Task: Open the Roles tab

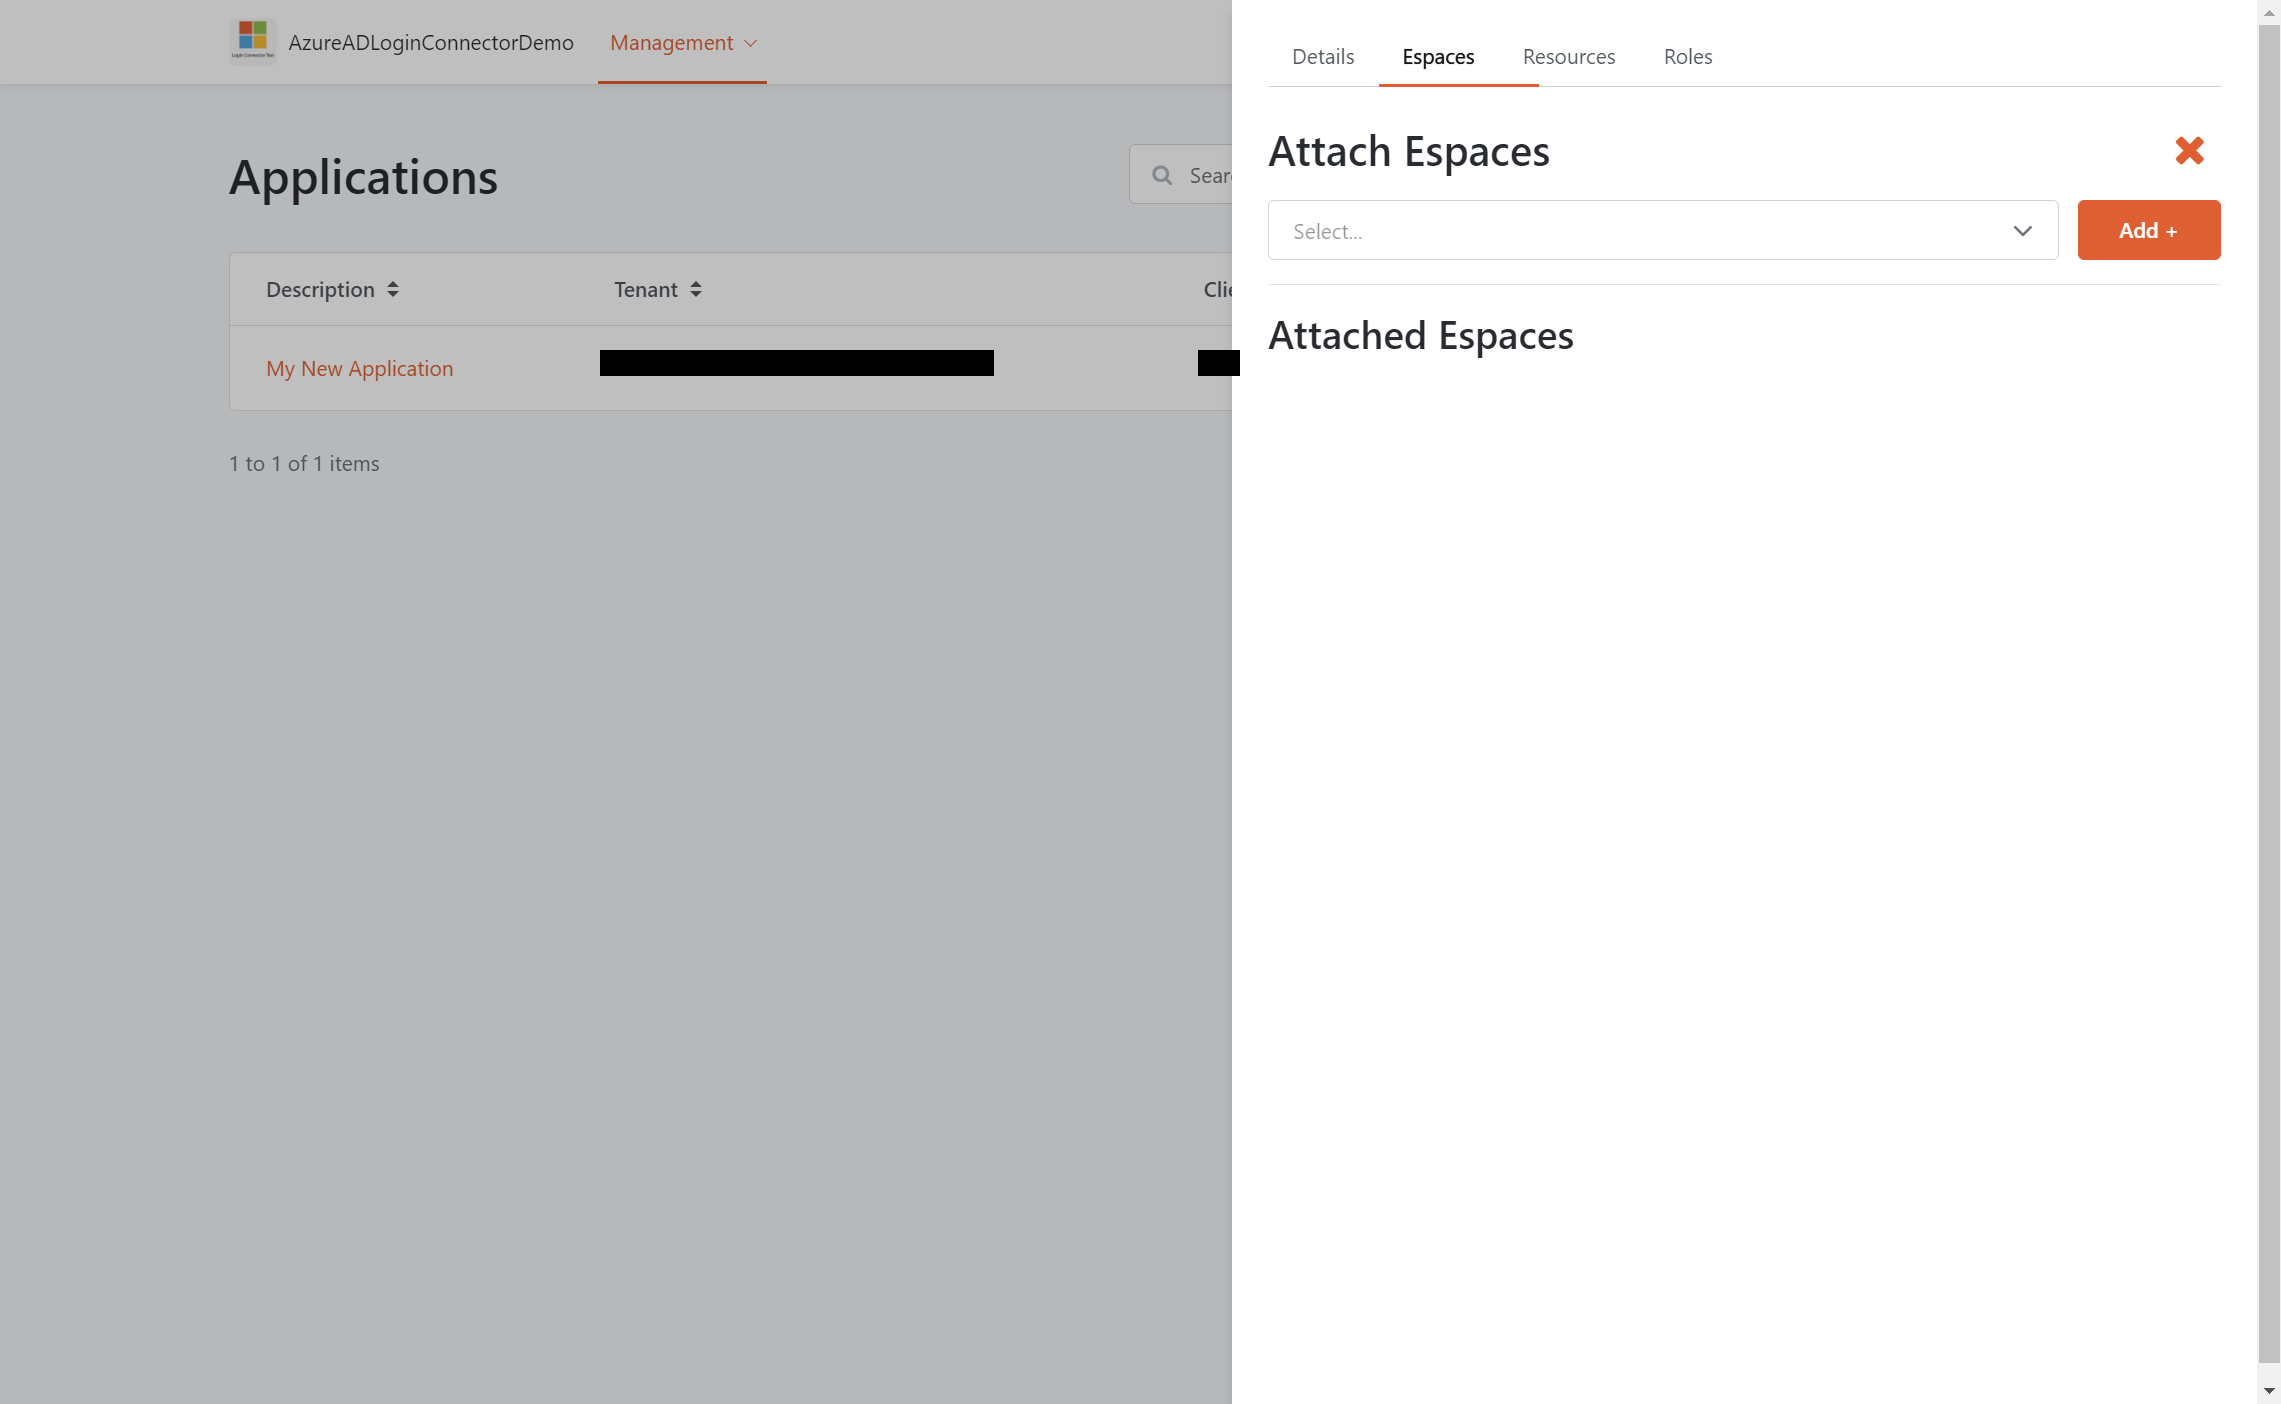Action: click(x=1687, y=56)
